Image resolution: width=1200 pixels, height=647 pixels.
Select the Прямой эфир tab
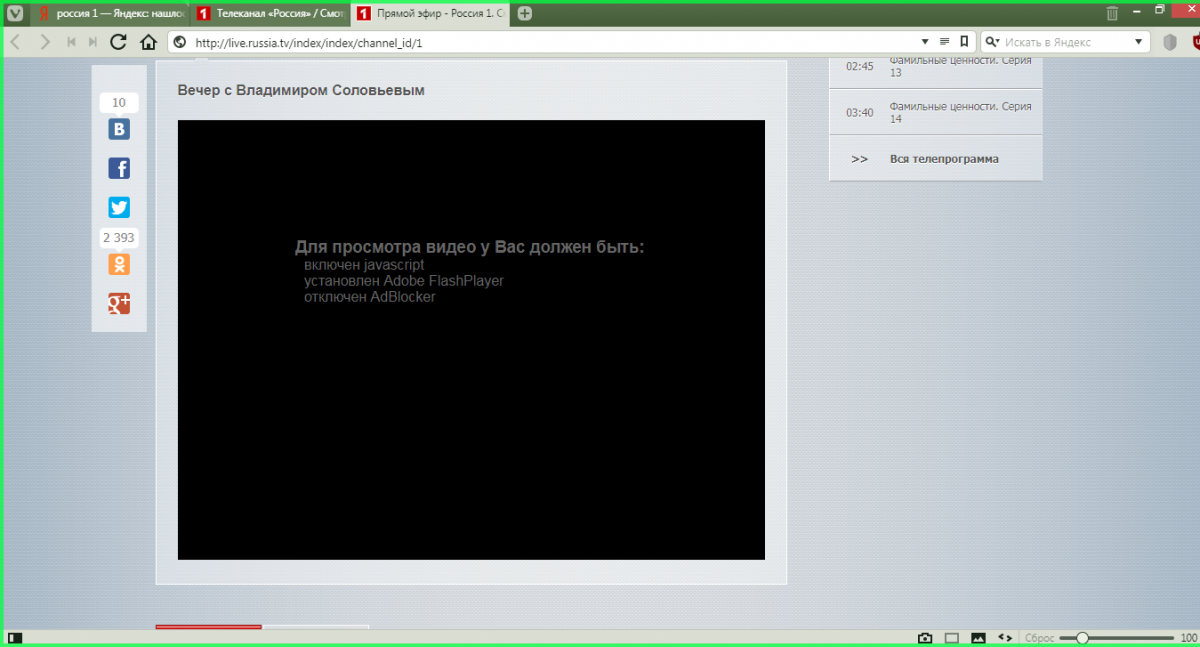(x=429, y=14)
